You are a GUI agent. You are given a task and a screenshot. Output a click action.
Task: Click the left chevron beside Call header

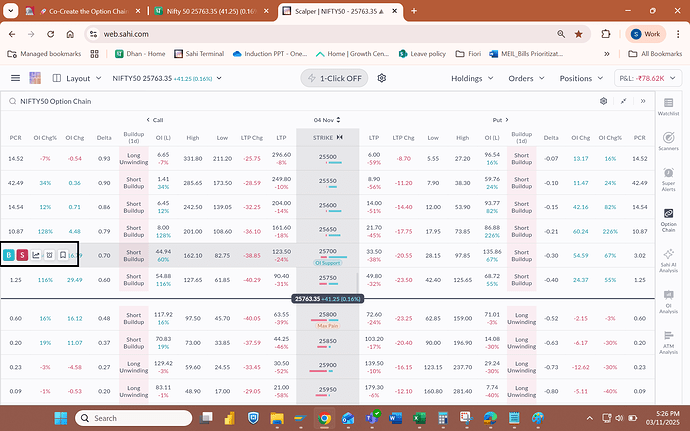(148, 120)
